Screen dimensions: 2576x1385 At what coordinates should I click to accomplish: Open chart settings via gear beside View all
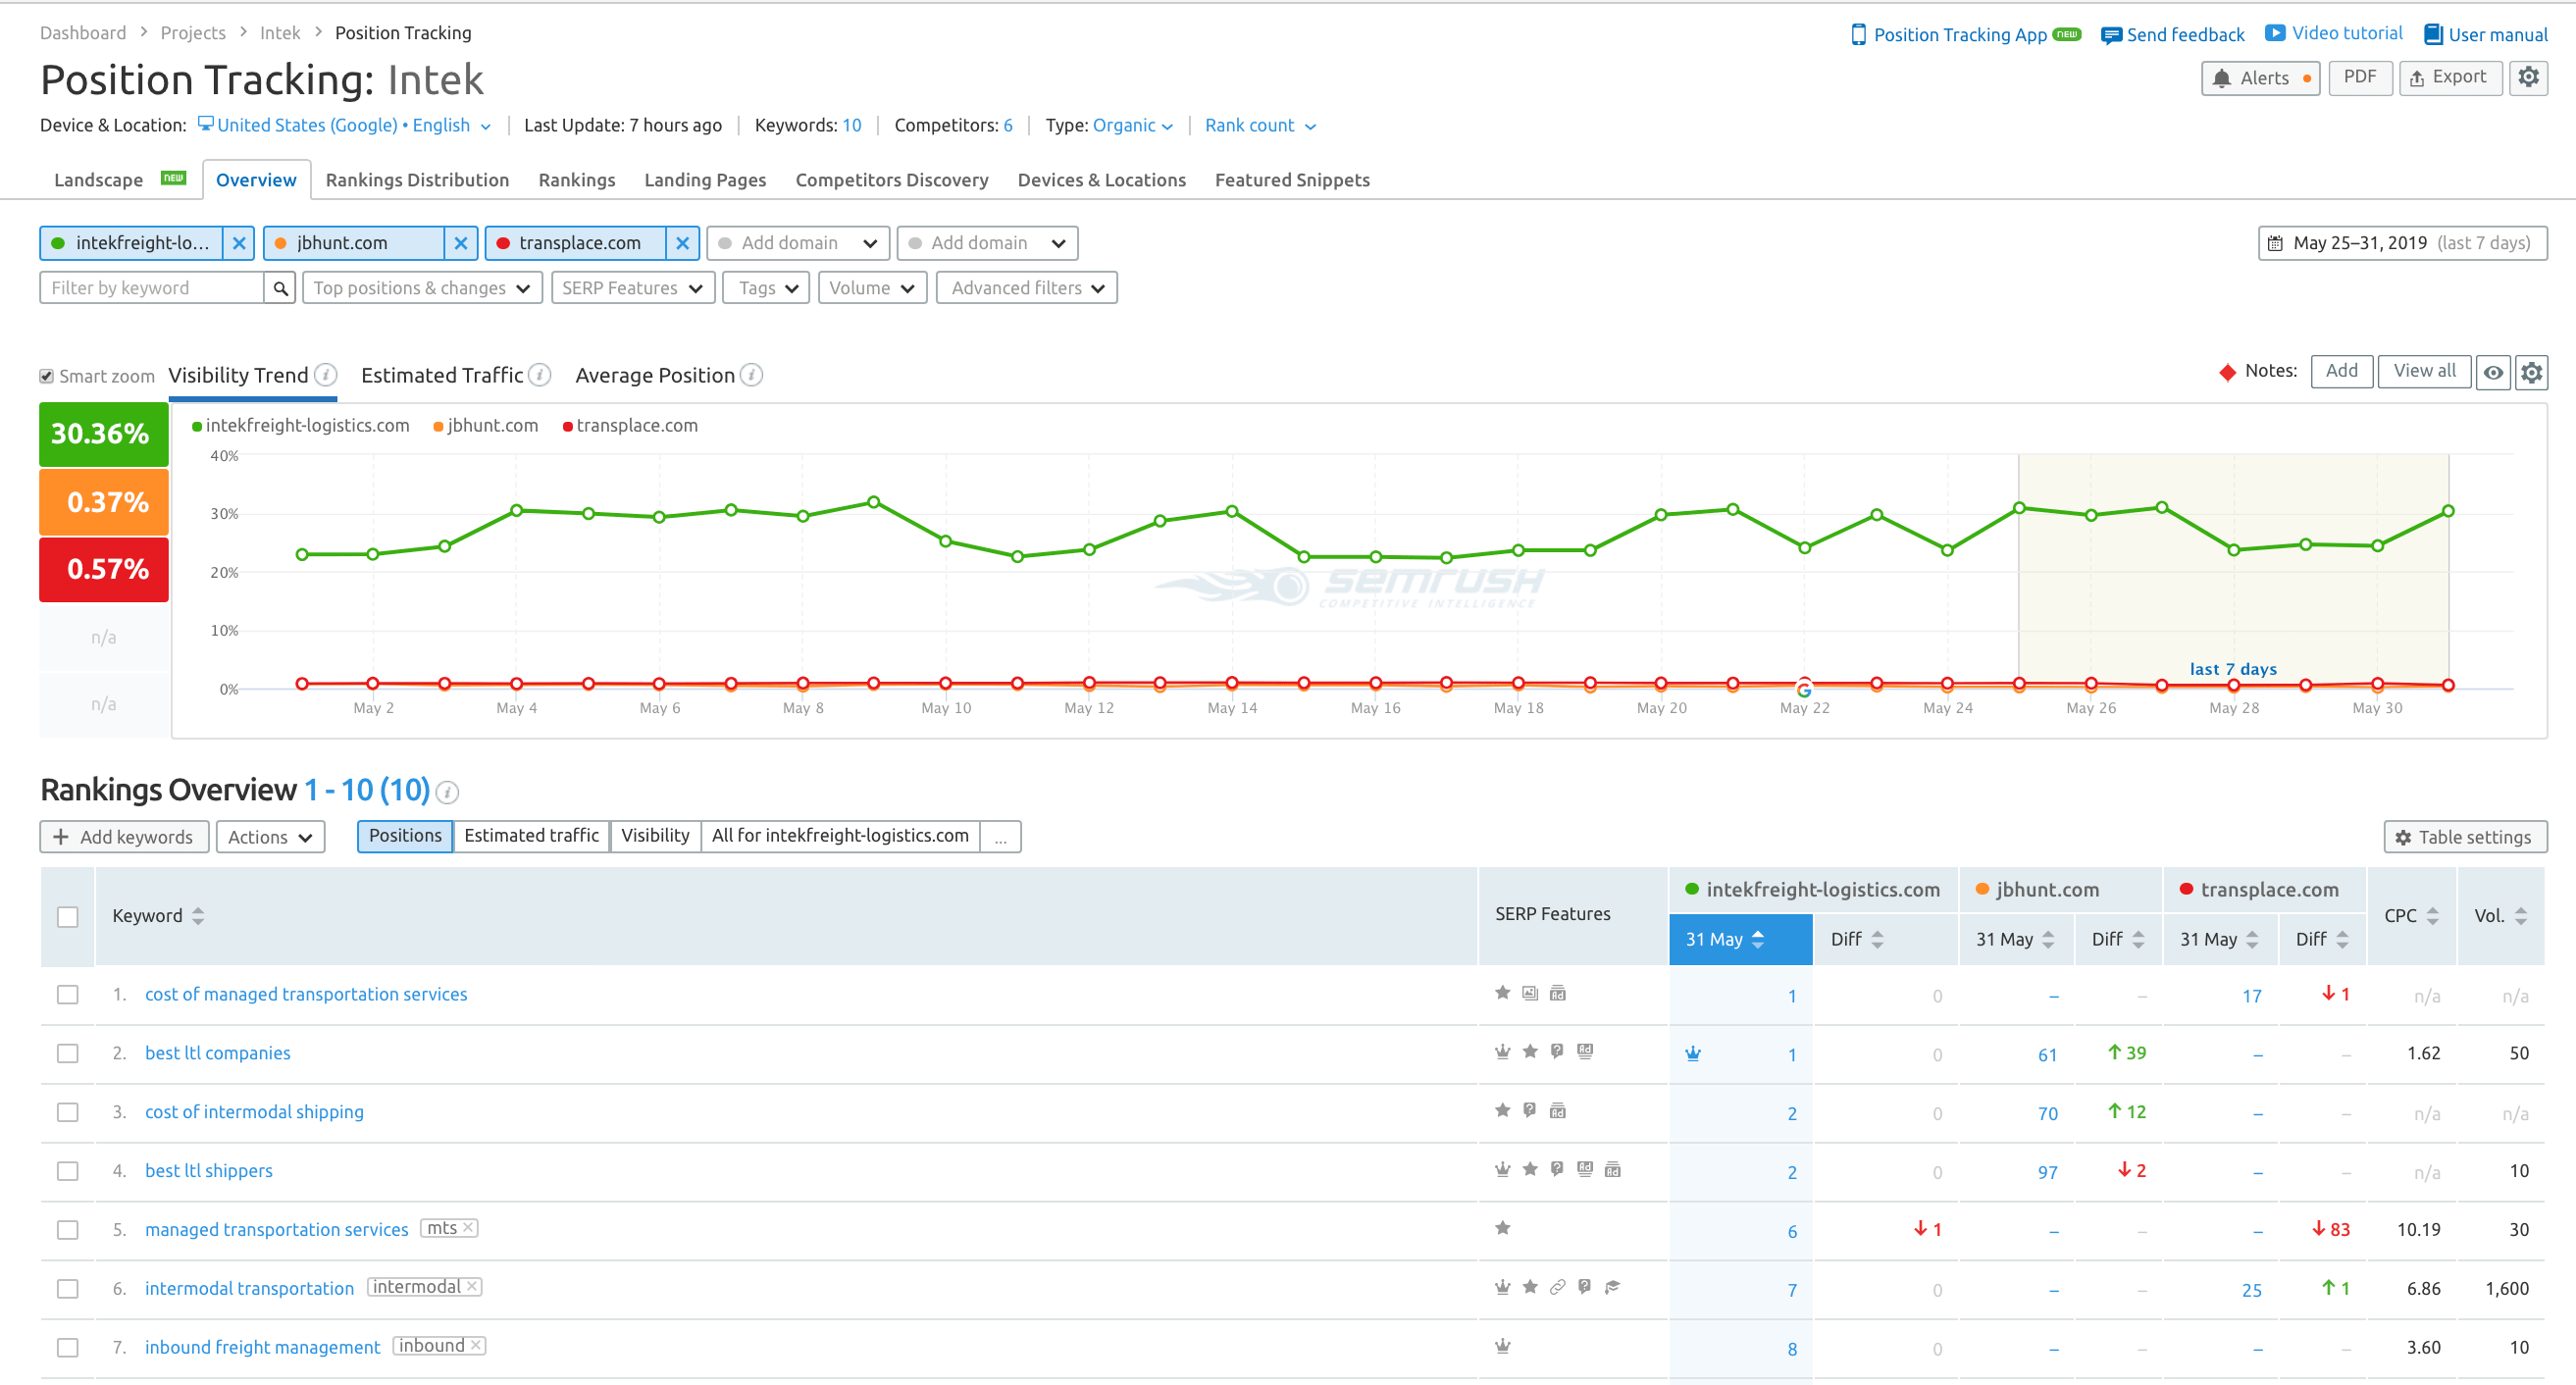2533,373
